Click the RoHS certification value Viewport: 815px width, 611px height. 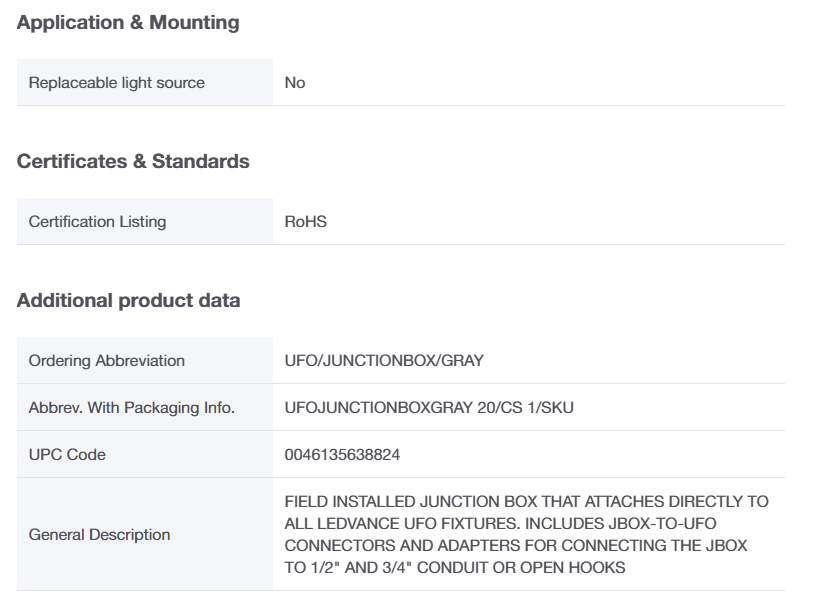click(x=306, y=222)
